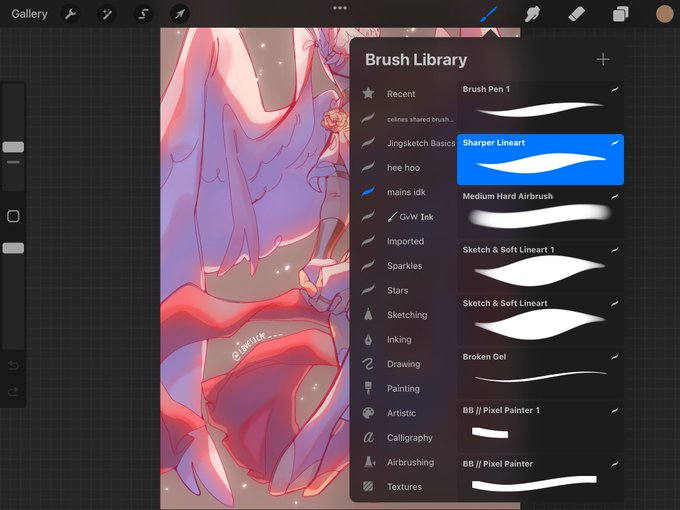Open the Calligraphy brush set
This screenshot has width=680, height=510.
(409, 438)
